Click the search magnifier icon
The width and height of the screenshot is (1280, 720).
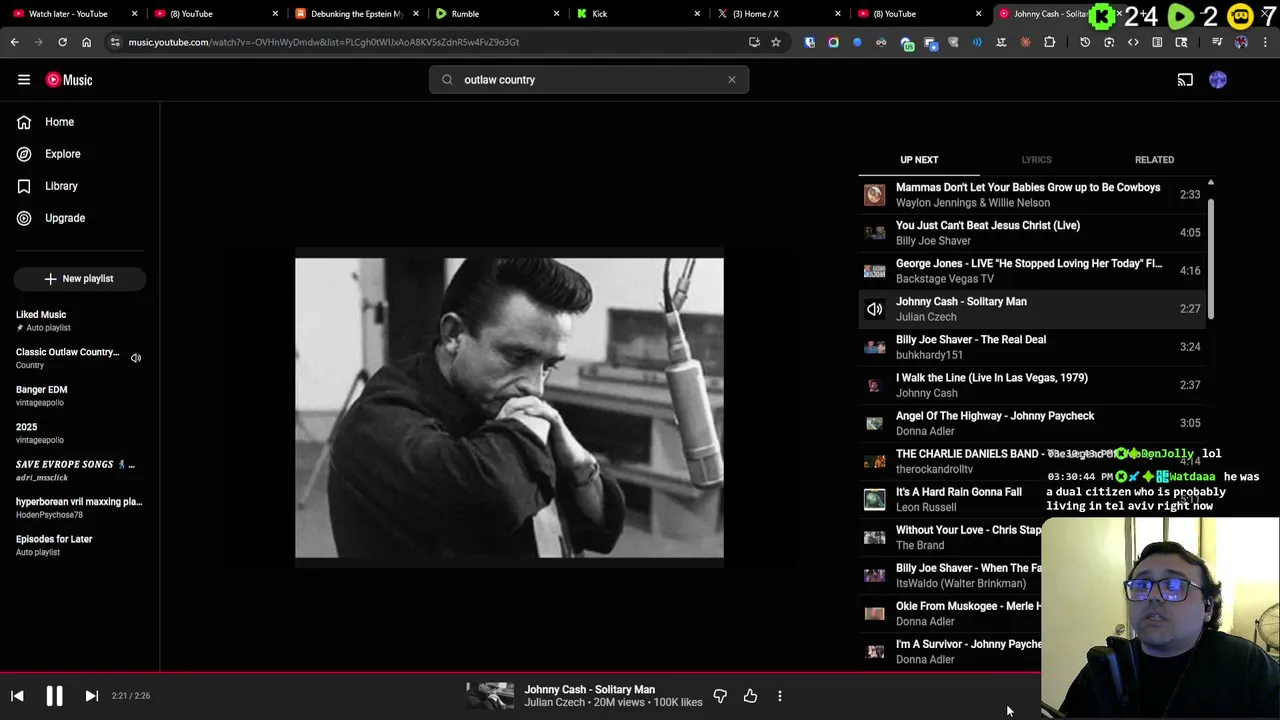pos(447,80)
